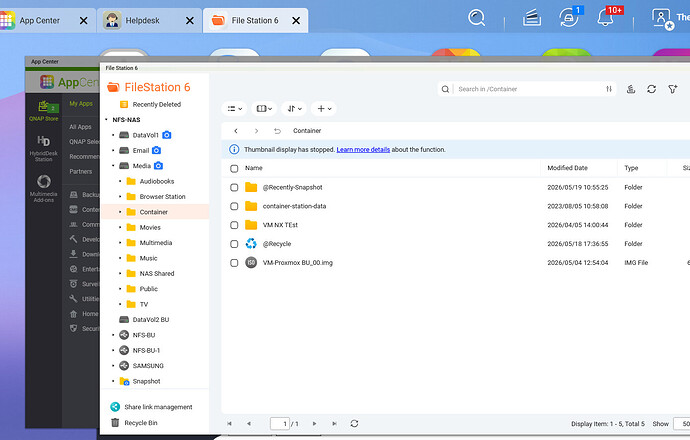Screen dimensions: 690x440
Task: Select the Movies folder in tree
Action: [x=150, y=227]
